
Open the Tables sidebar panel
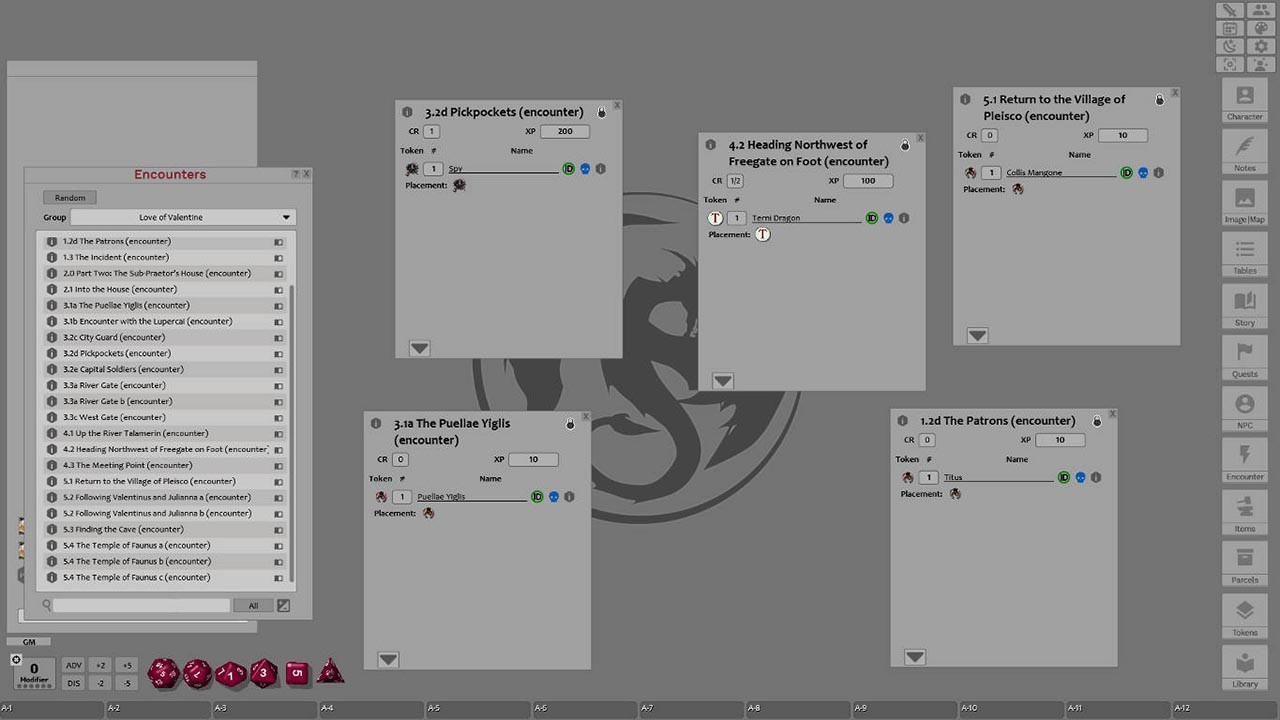(1244, 255)
